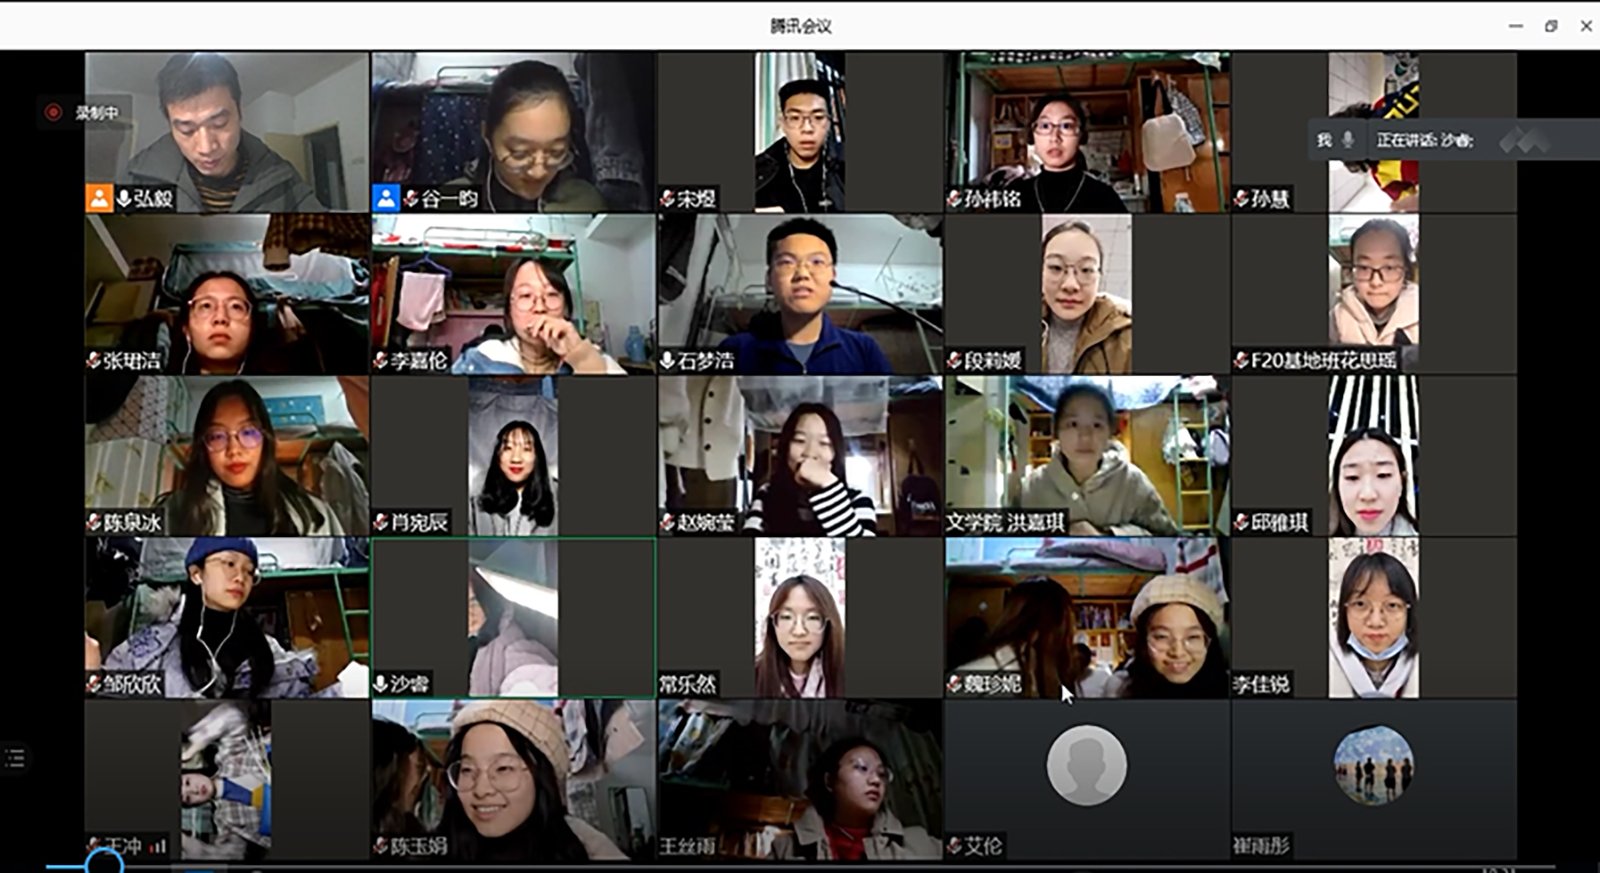Select the 文学院 洪嘉琪 video tile
The width and height of the screenshot is (1600, 873).
pyautogui.click(x=1087, y=455)
